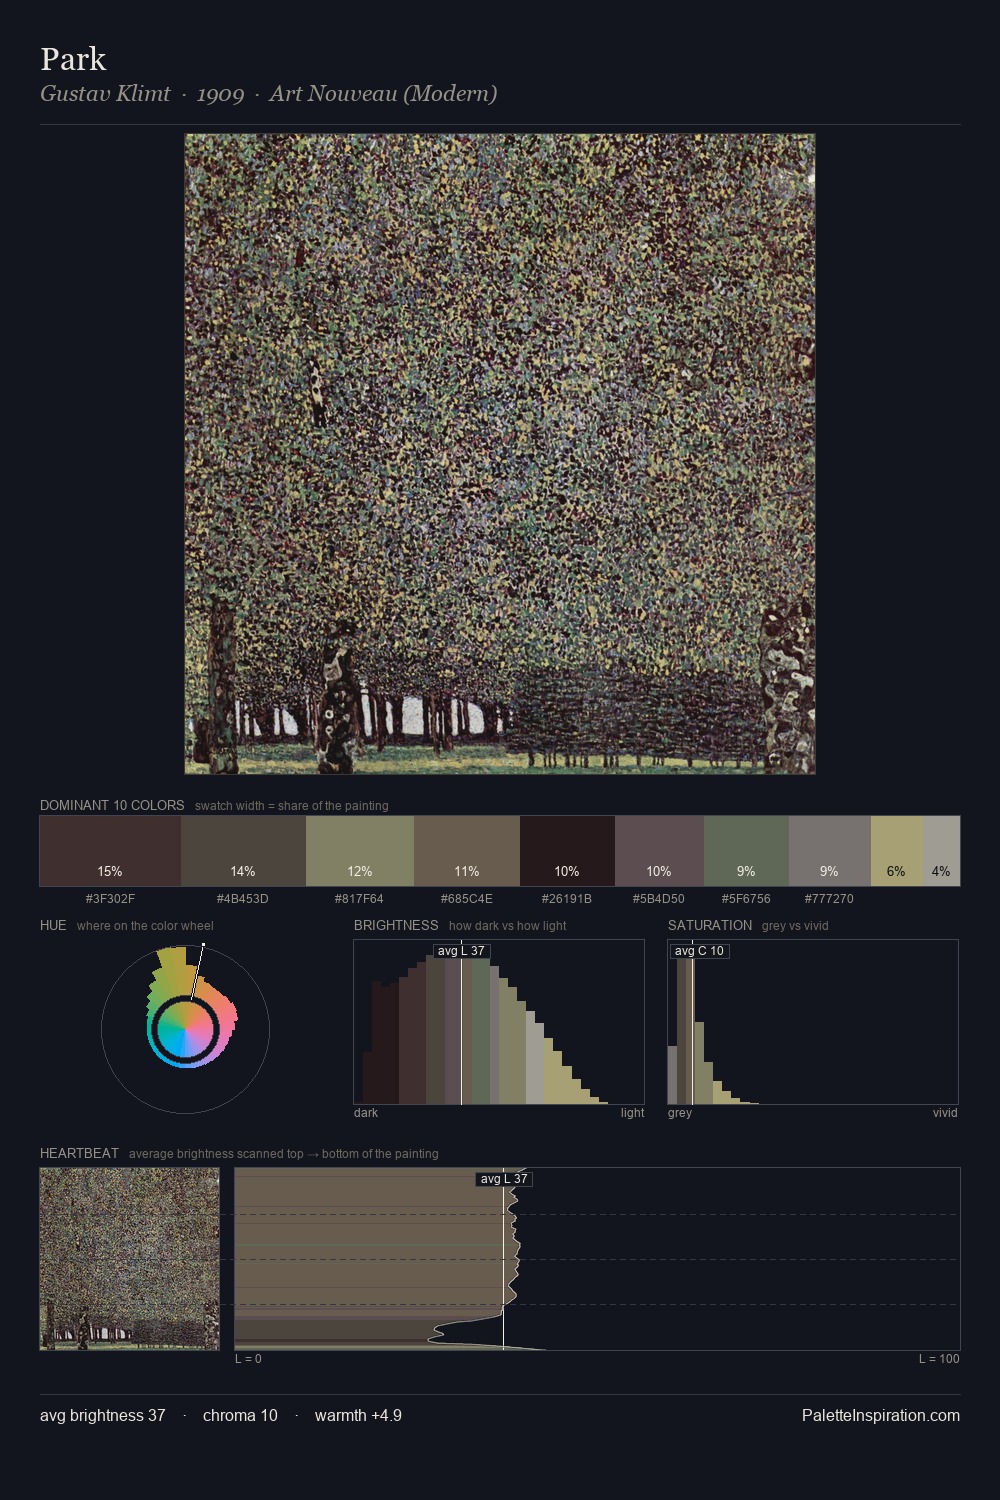The image size is (1000, 1500).
Task: Choose the grey 9% swatch #777270
Action: tap(830, 851)
